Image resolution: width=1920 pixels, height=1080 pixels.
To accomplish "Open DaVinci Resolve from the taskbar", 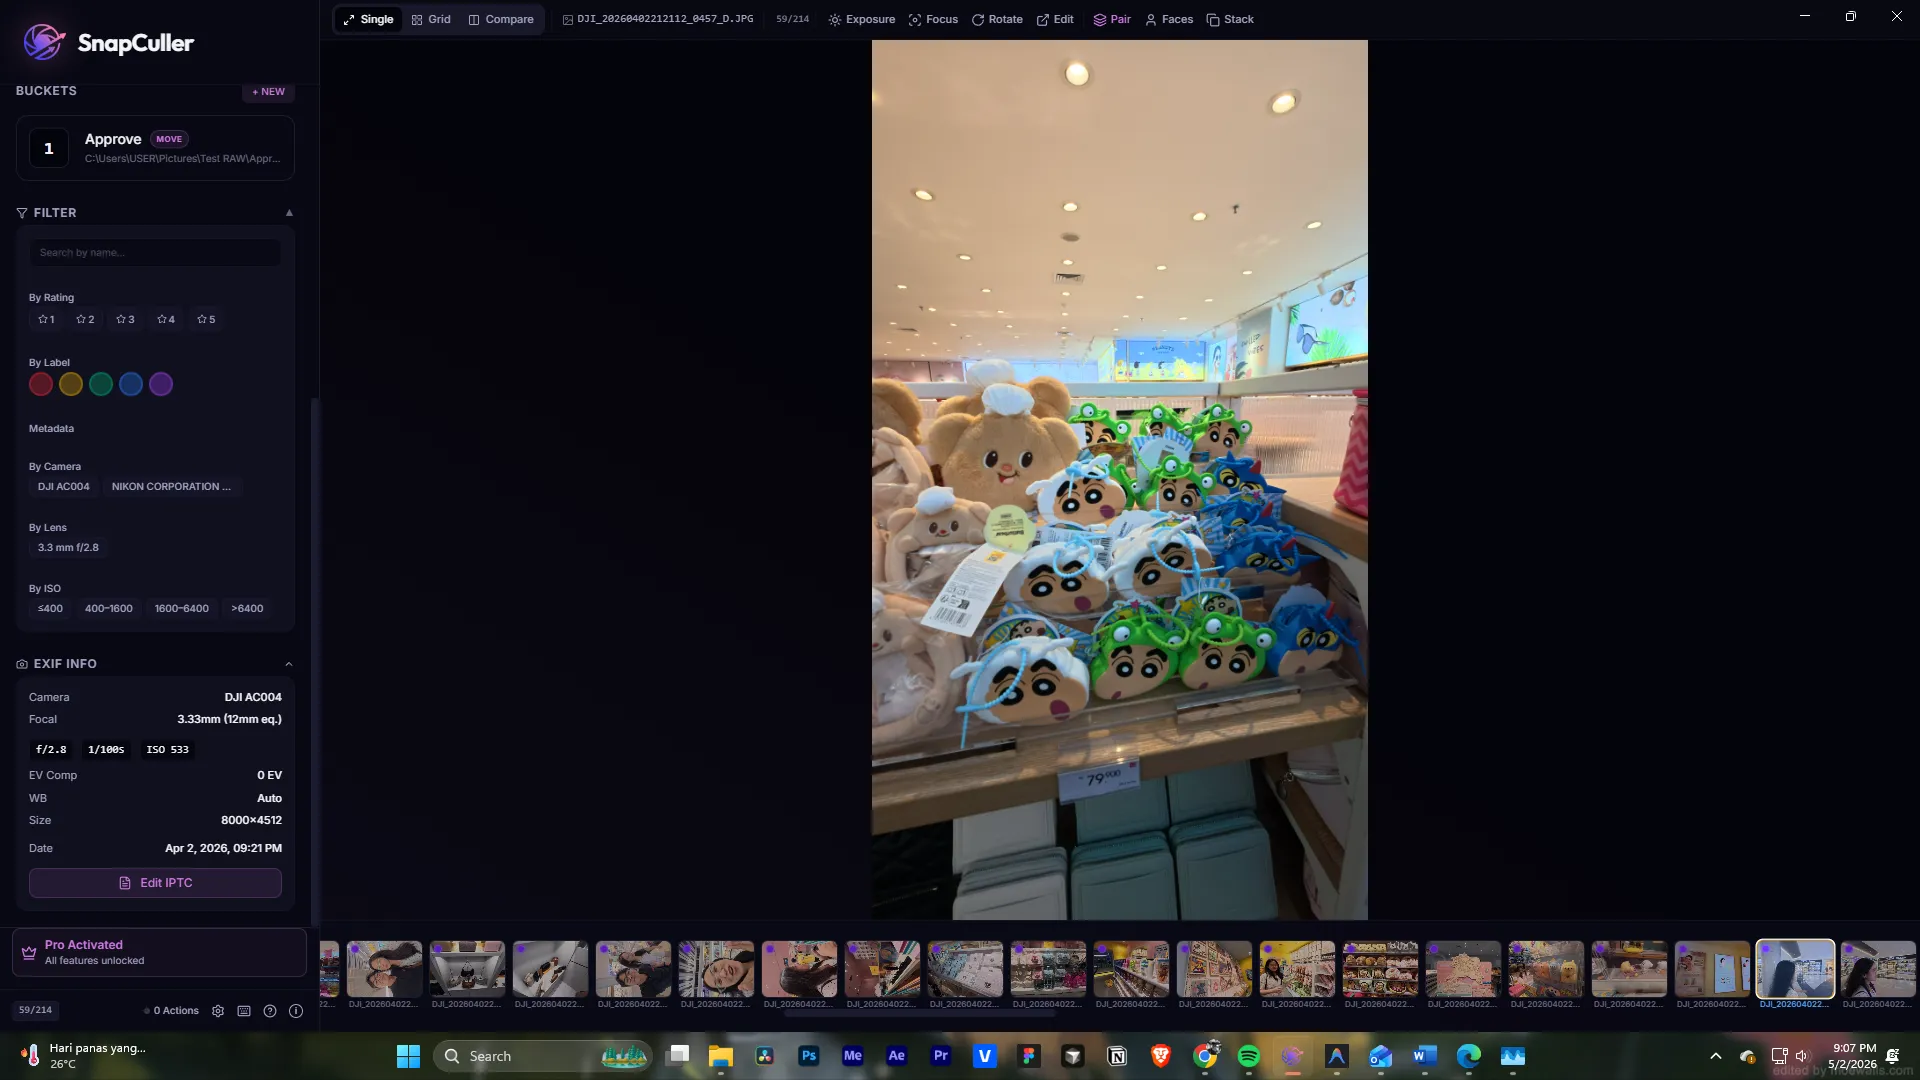I will pyautogui.click(x=765, y=1056).
